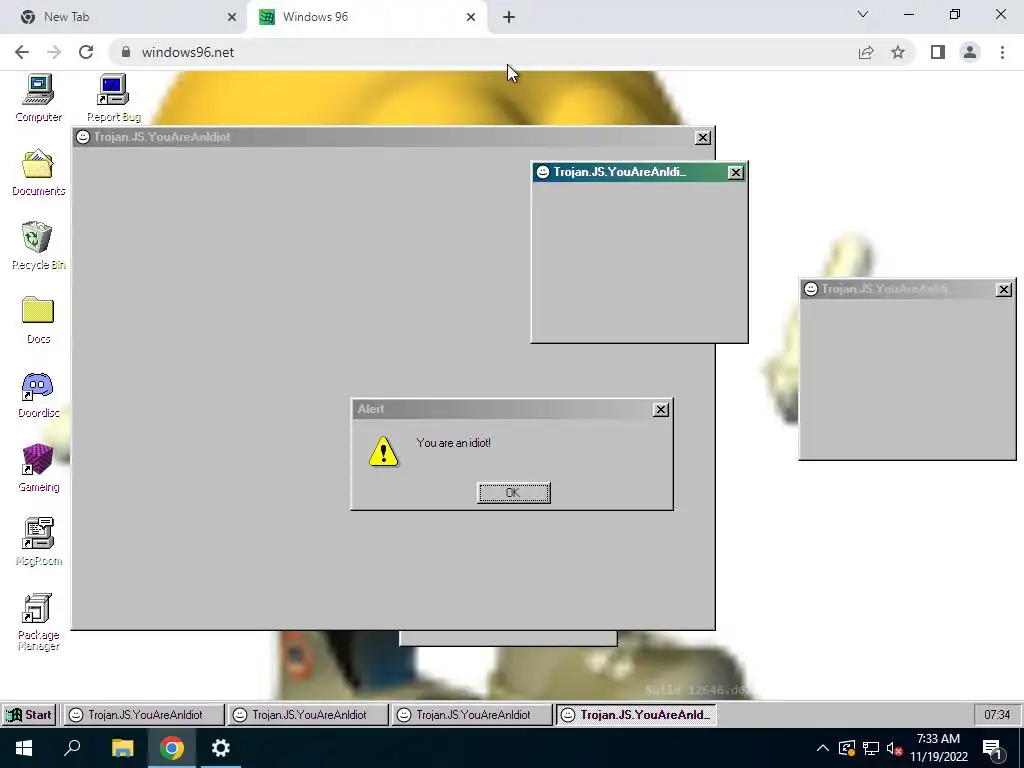Reload the windows96.net page
Screen dimensions: 1024x768
[86, 52]
